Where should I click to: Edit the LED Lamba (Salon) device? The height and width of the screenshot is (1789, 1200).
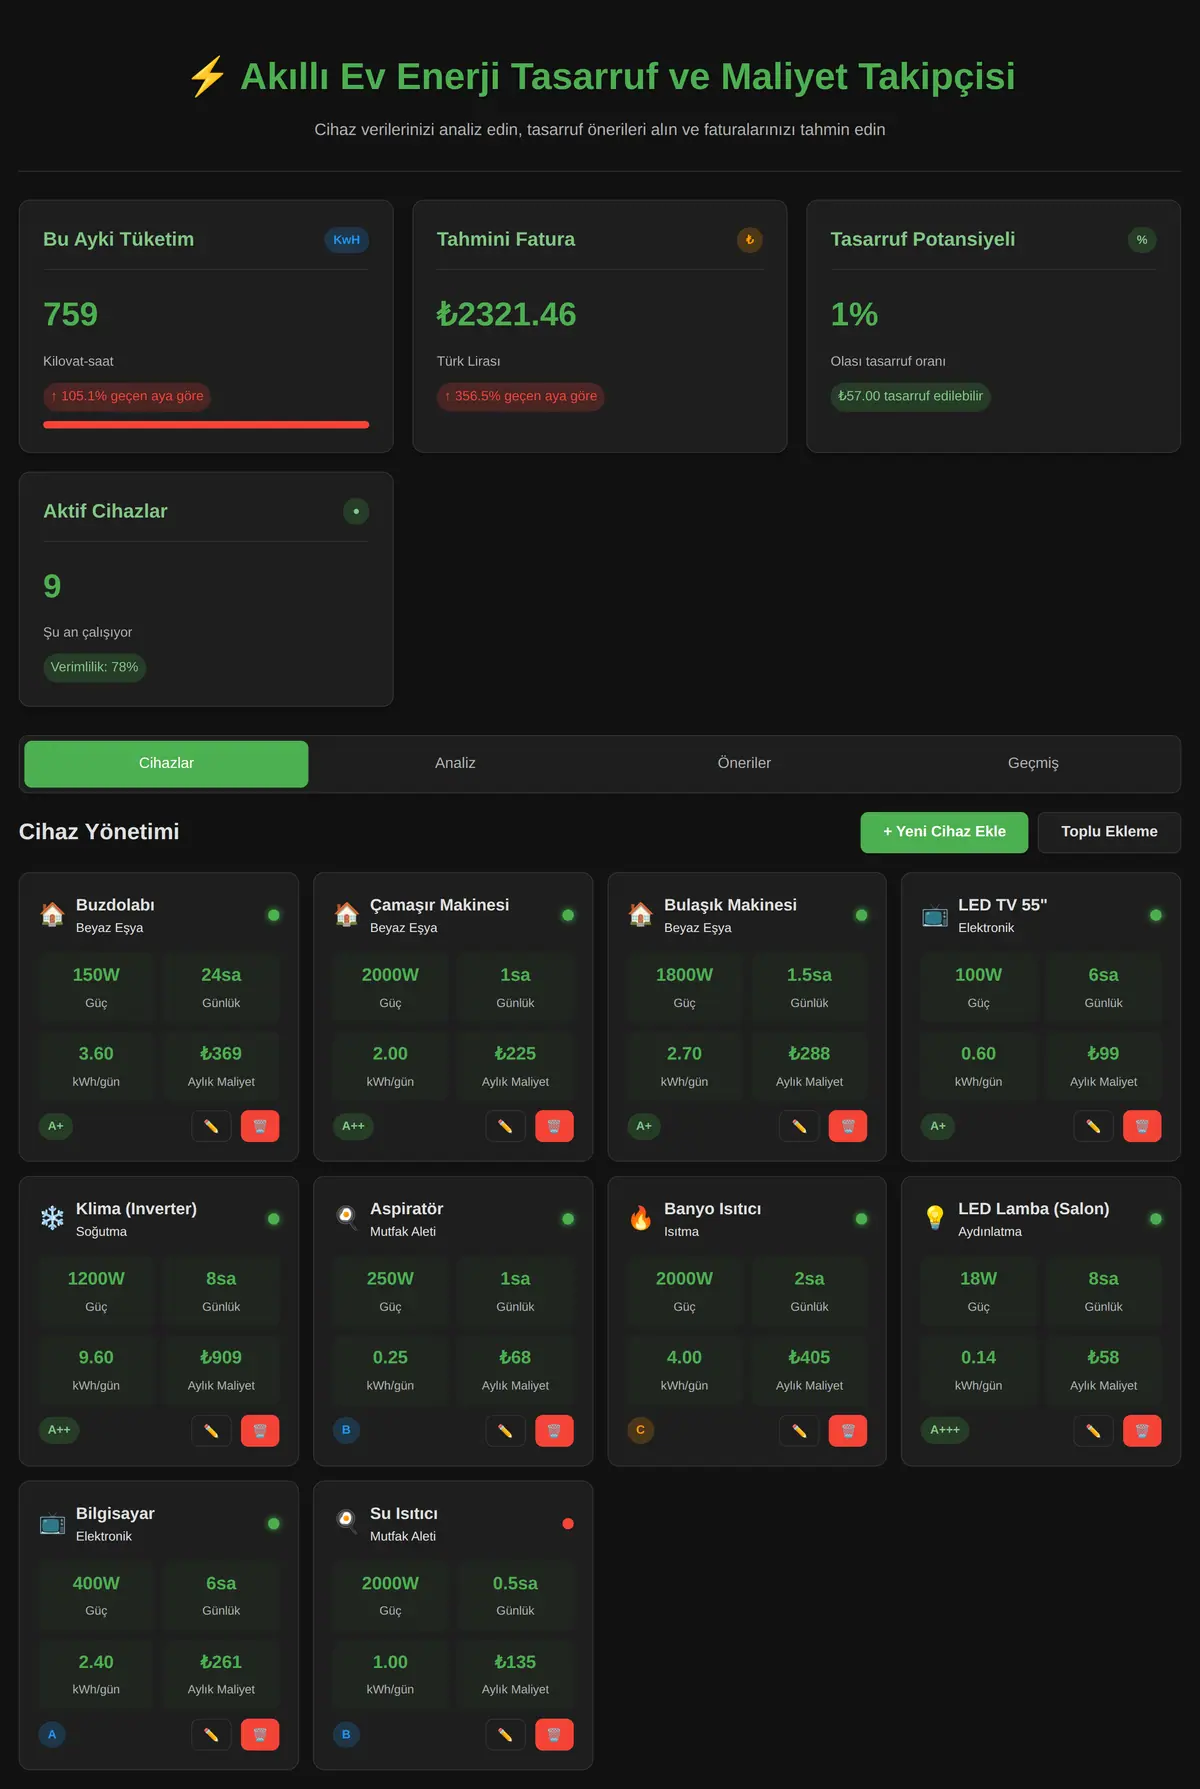pyautogui.click(x=1093, y=1431)
